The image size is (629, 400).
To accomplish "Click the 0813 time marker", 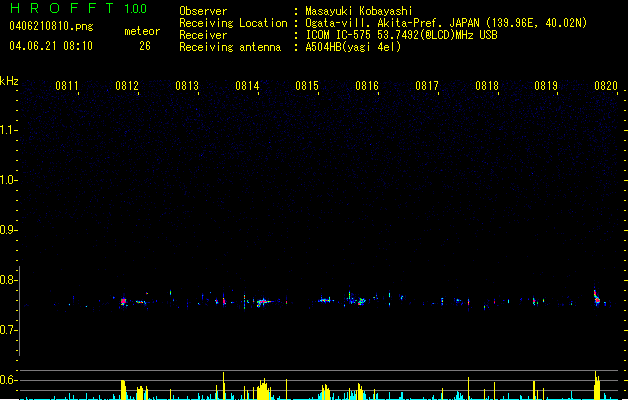I will (x=187, y=86).
